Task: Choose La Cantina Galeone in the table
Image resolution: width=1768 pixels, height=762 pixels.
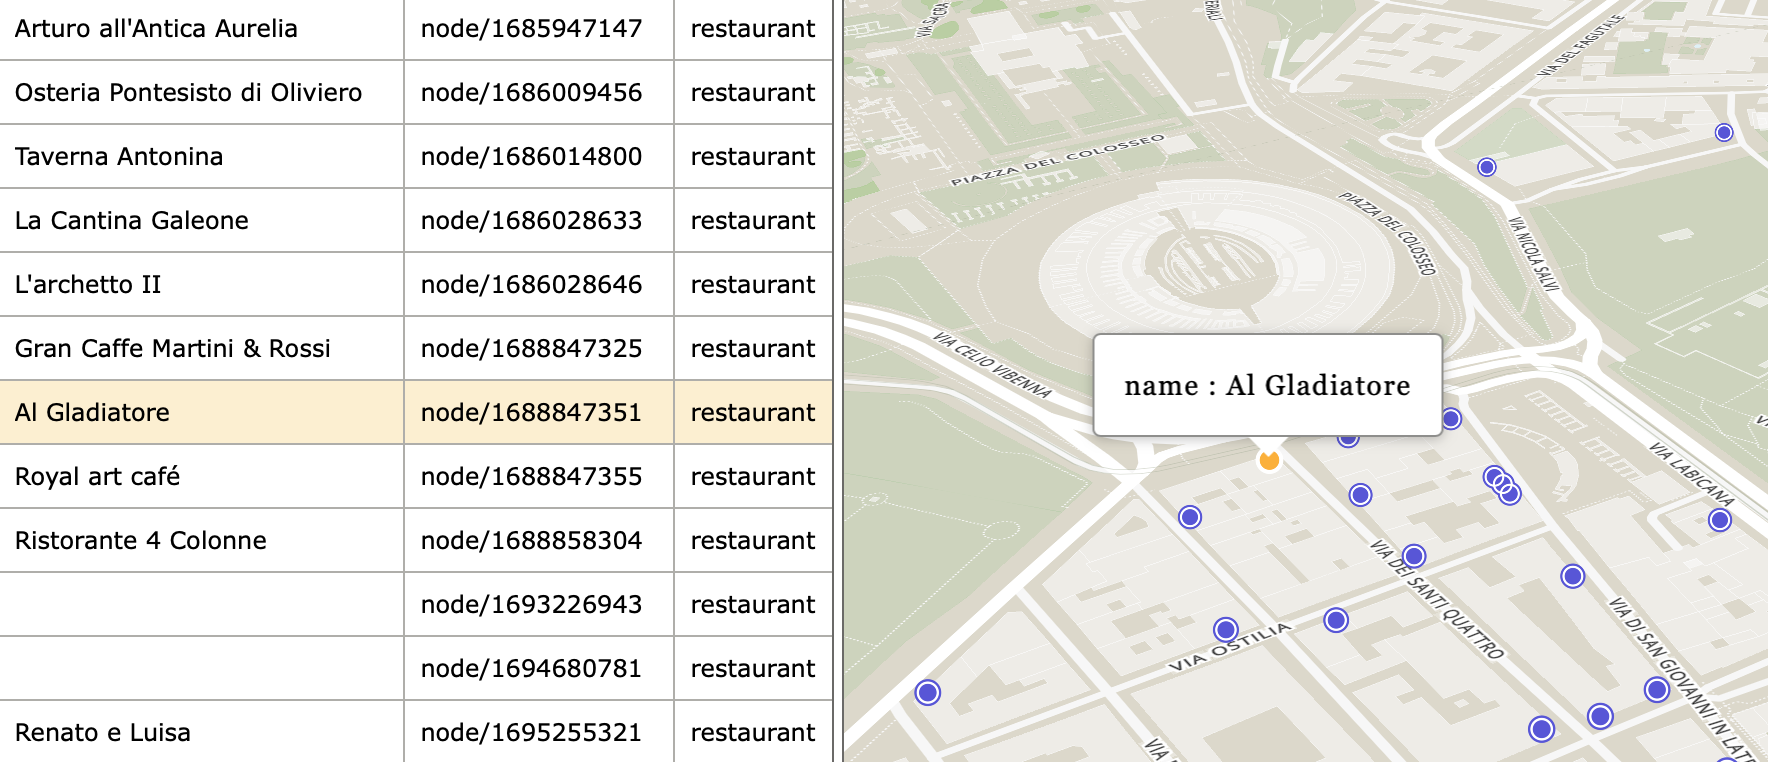Action: (x=132, y=221)
